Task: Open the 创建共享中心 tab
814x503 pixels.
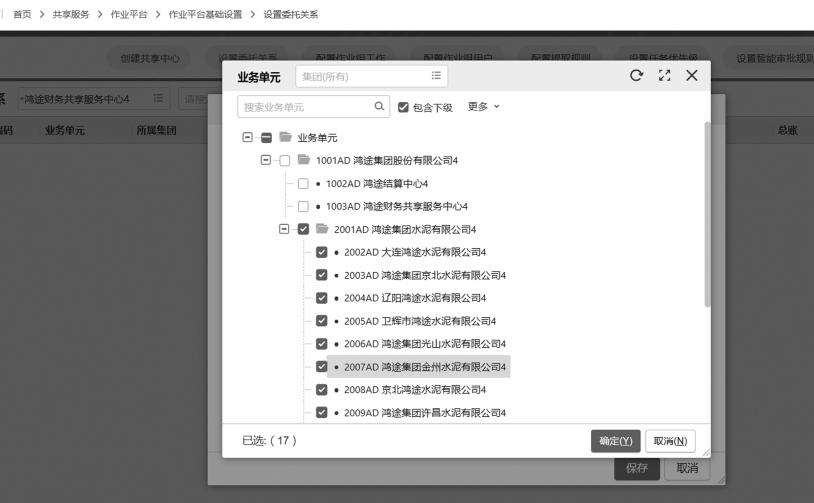Action: coord(150,58)
